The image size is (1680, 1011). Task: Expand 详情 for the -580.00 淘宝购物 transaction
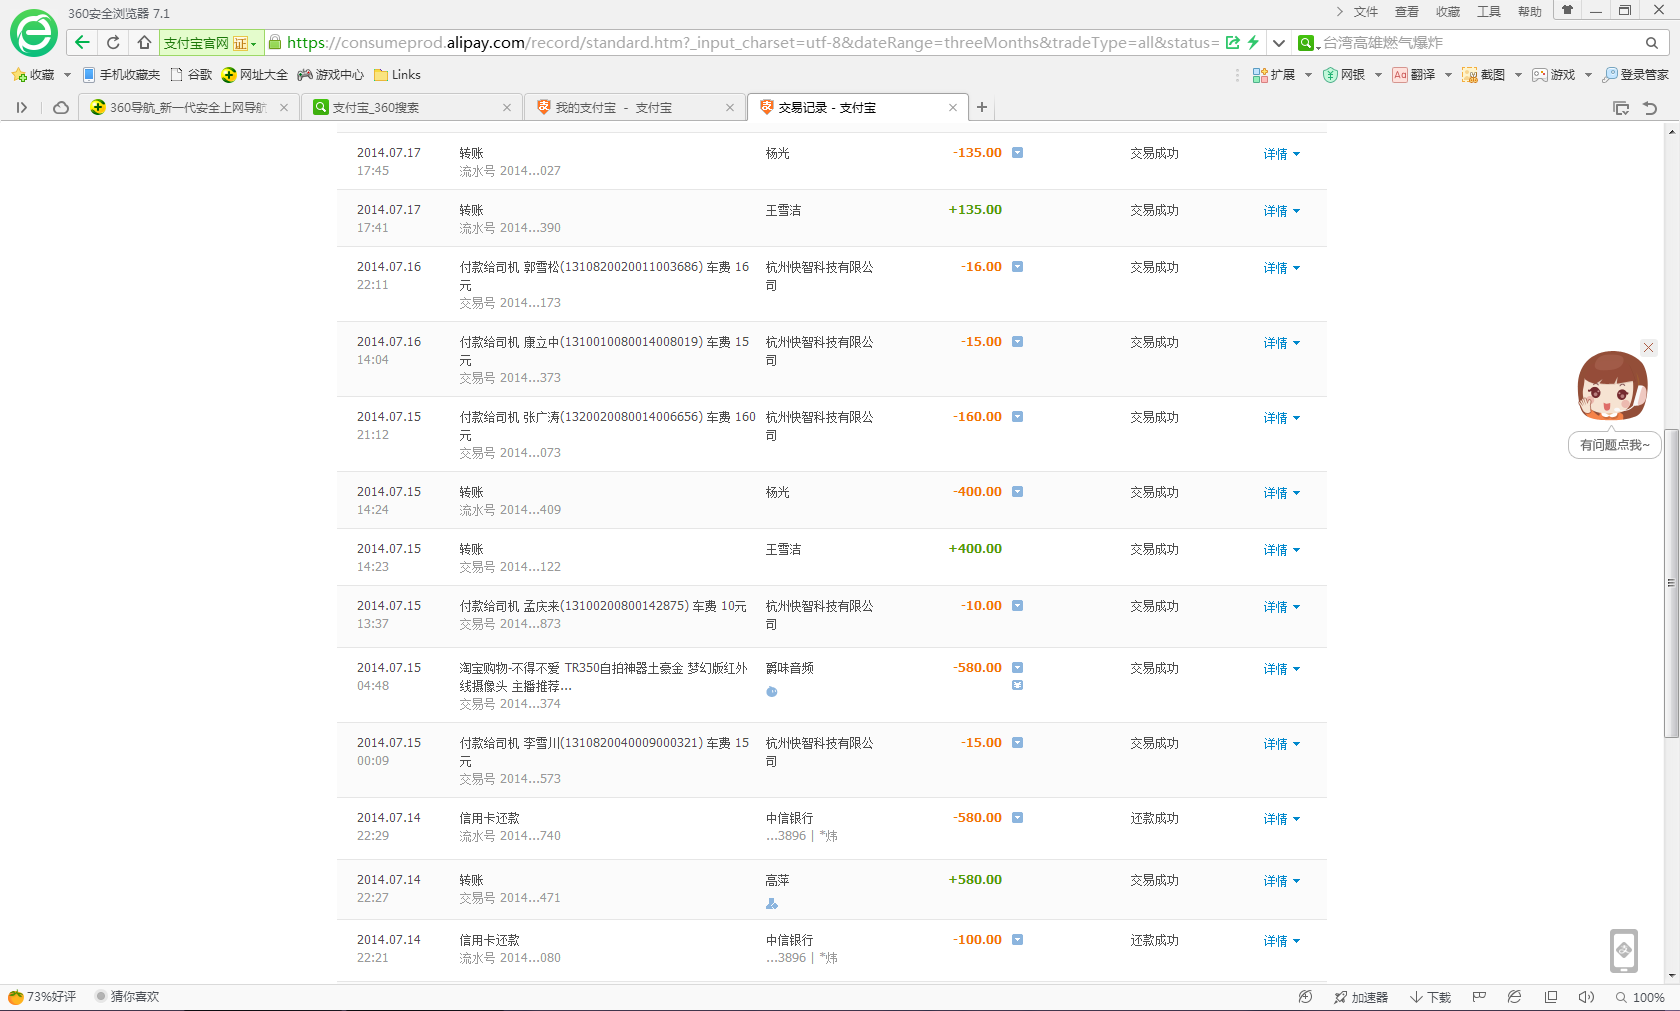[1280, 669]
